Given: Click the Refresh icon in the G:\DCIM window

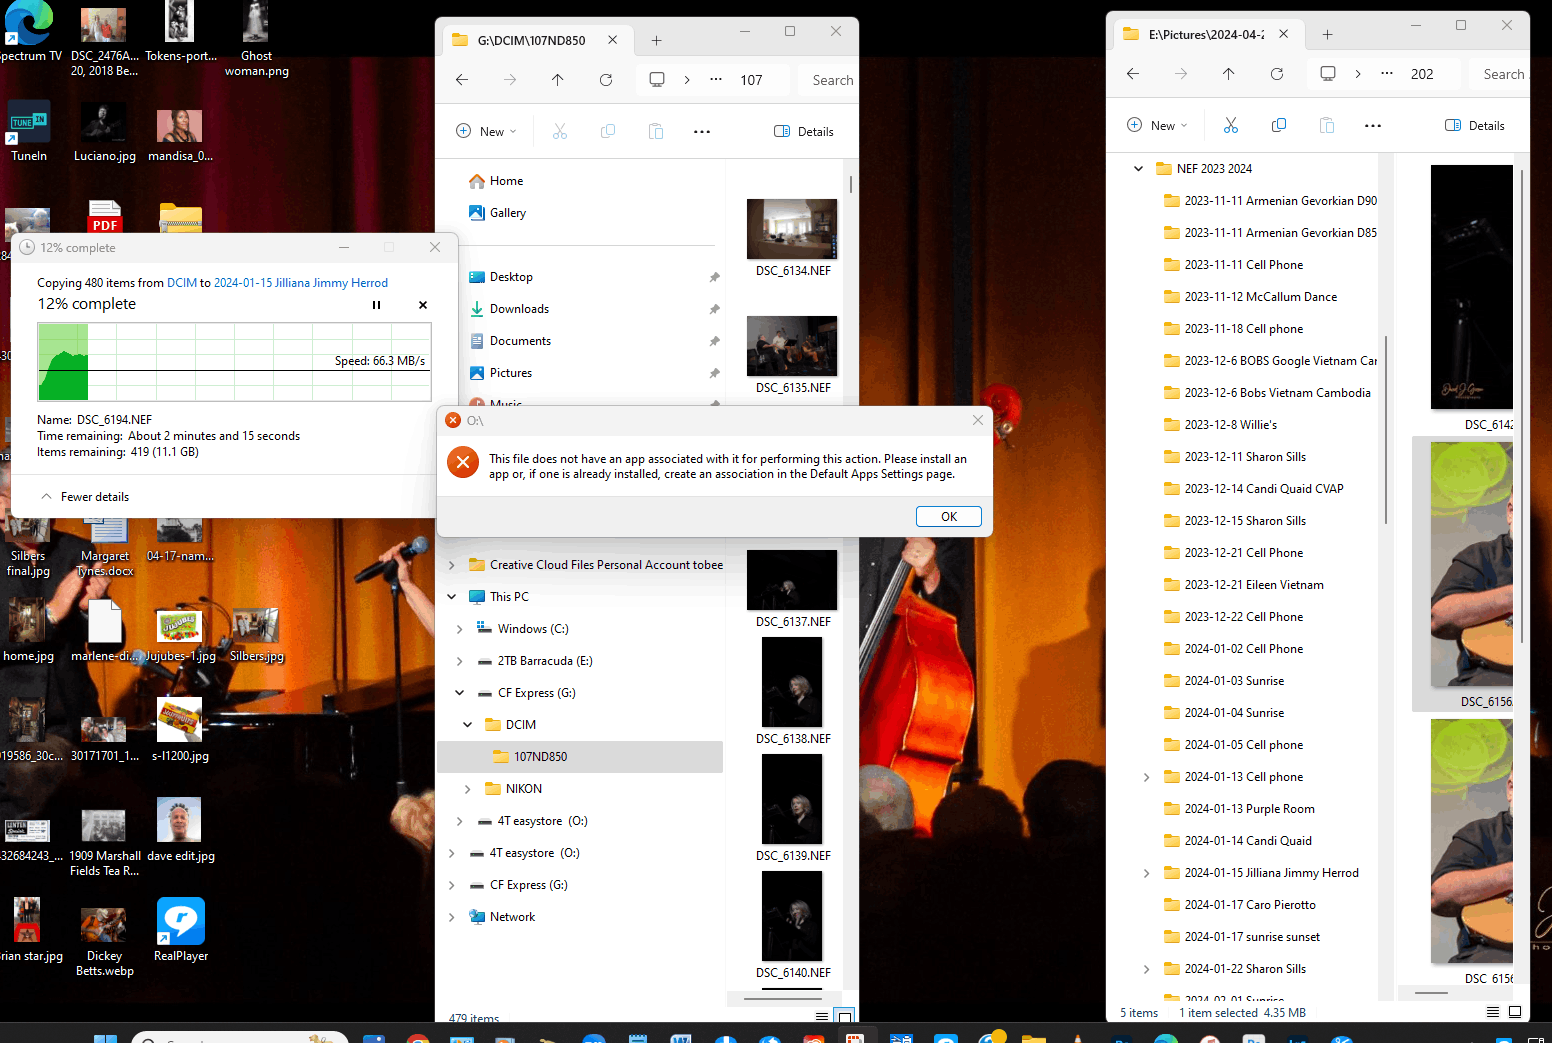Looking at the screenshot, I should click(606, 80).
